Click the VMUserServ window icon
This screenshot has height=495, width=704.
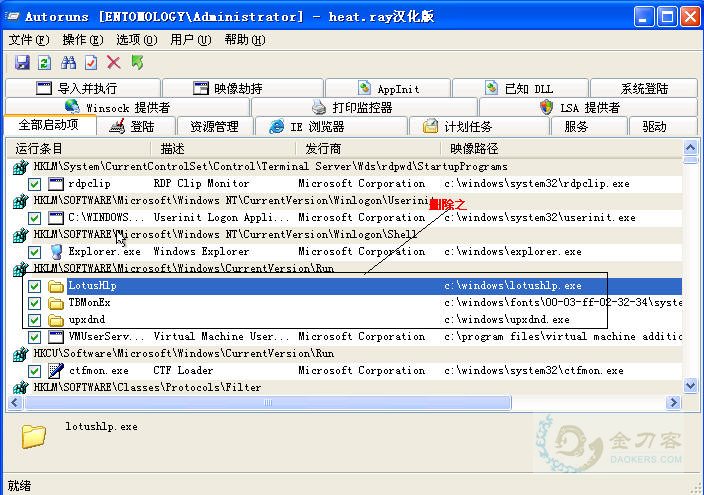56,337
